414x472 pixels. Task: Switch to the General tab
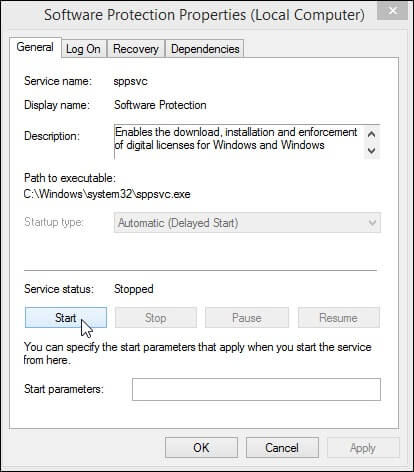pyautogui.click(x=35, y=47)
